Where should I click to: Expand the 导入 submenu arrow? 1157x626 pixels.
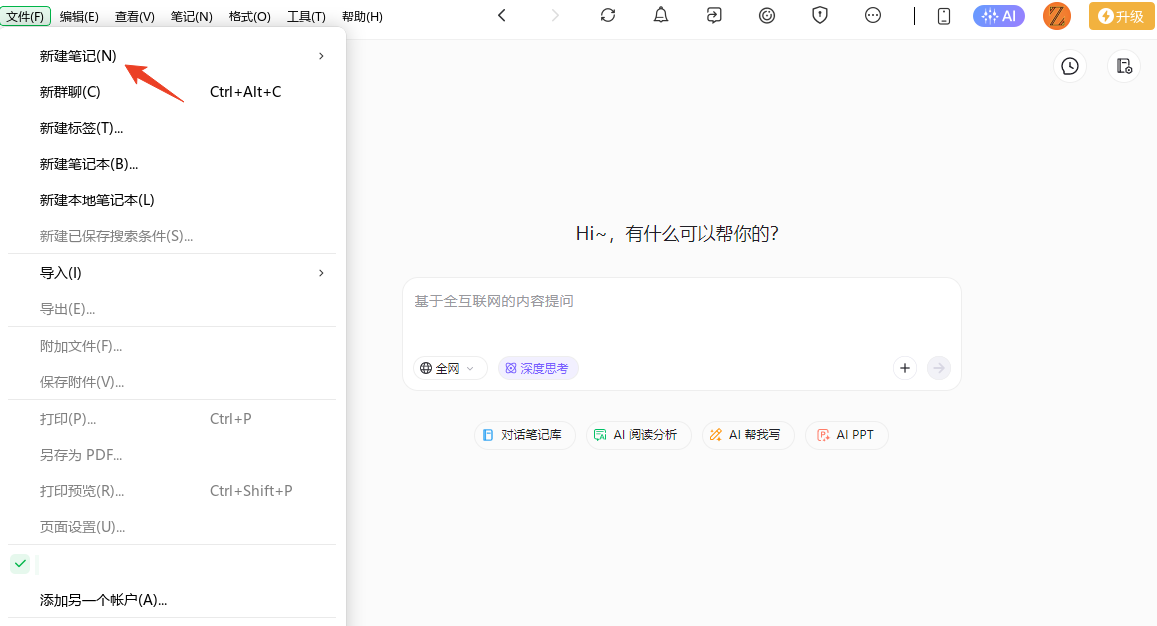[x=321, y=273]
